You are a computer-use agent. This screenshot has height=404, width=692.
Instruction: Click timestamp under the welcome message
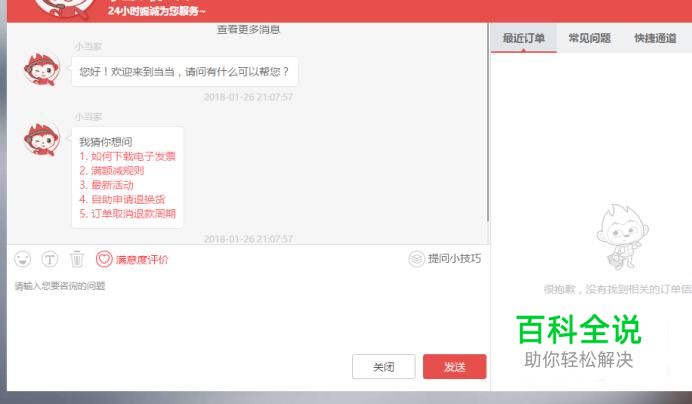point(248,97)
